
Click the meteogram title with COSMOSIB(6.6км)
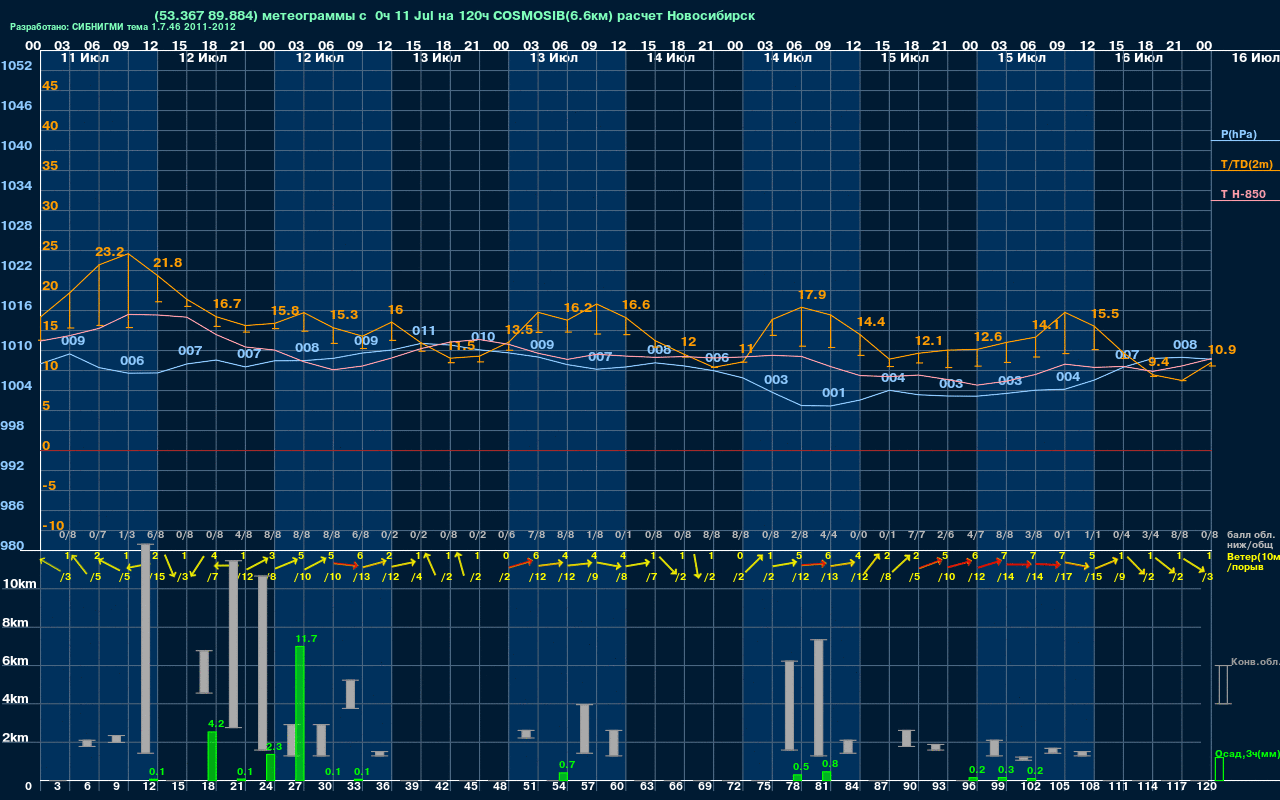pos(455,15)
